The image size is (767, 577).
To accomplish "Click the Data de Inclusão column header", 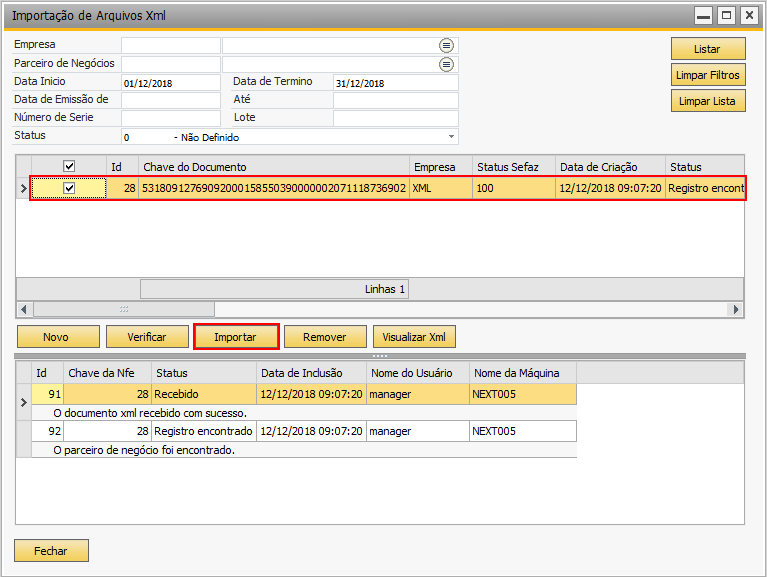I will point(311,373).
